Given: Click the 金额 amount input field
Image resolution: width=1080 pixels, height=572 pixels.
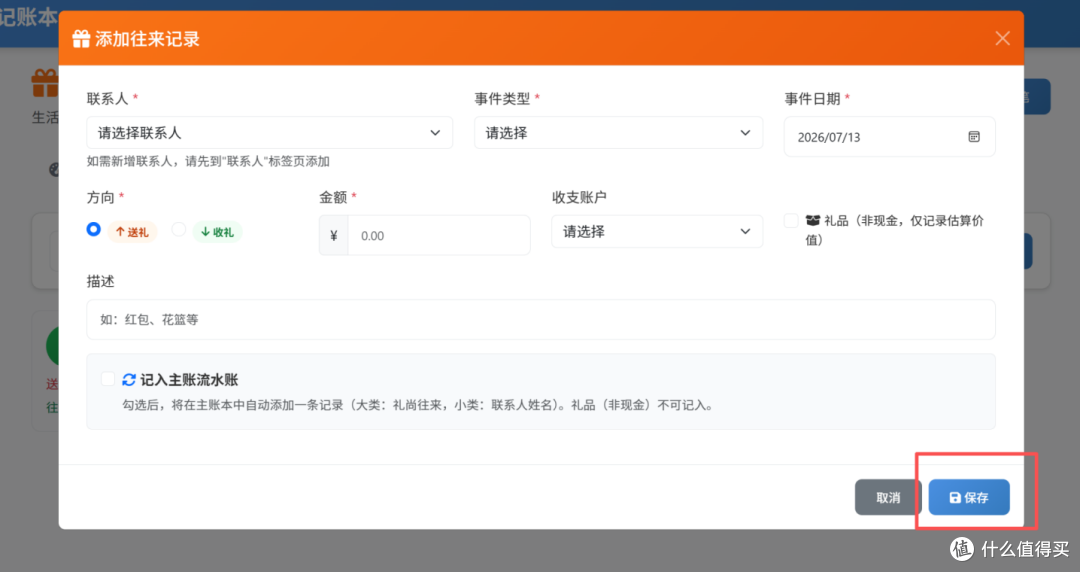Looking at the screenshot, I should click(439, 235).
